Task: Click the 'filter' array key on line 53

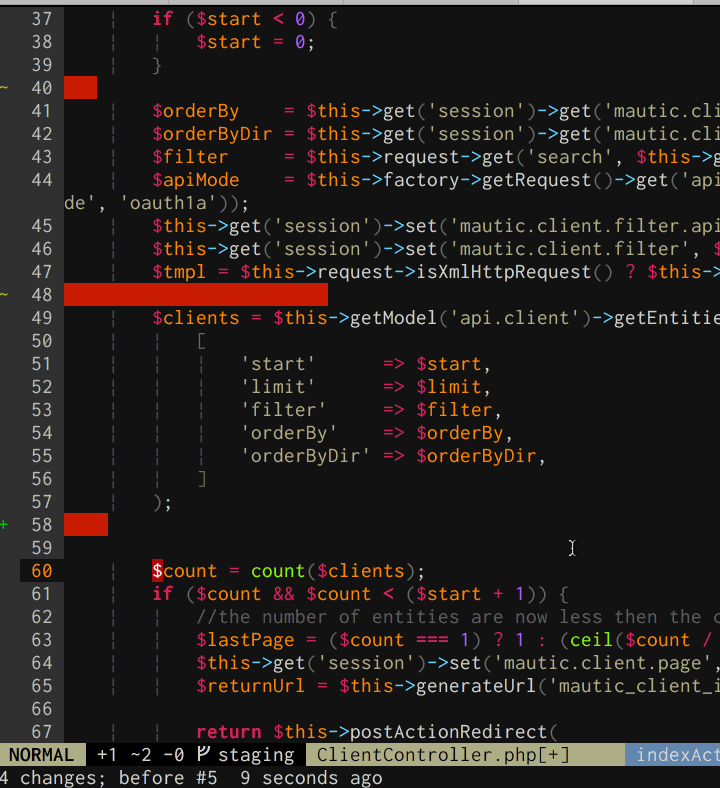Action: [283, 410]
